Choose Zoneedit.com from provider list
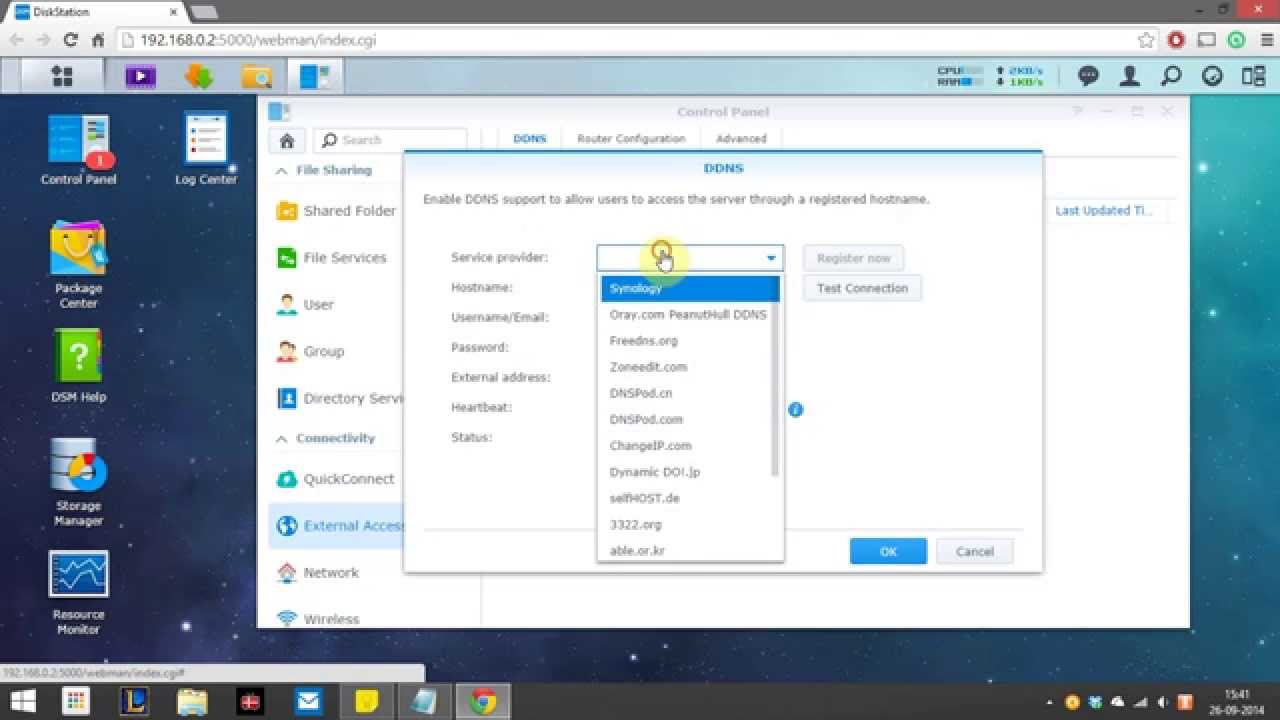 pyautogui.click(x=688, y=367)
